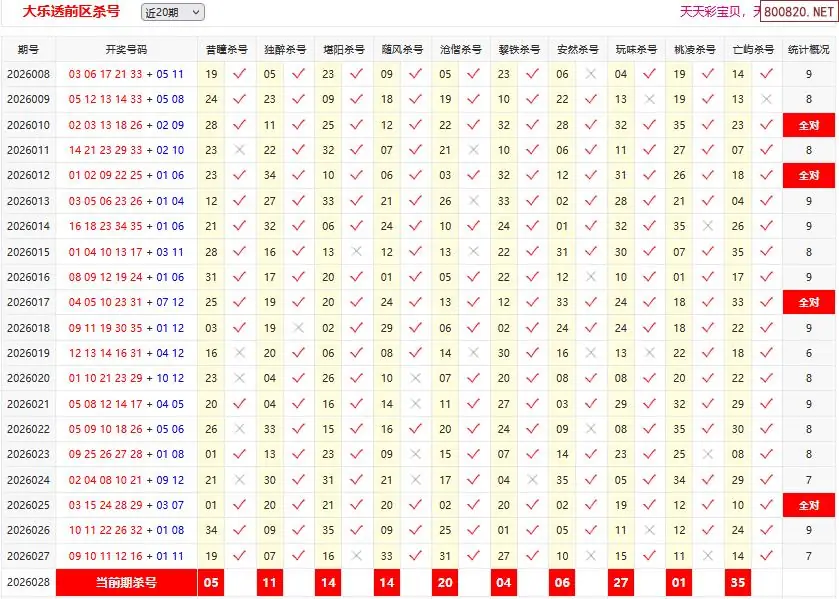Click the red 05 kill number box
Screen dimensions: 839x599
coord(210,582)
